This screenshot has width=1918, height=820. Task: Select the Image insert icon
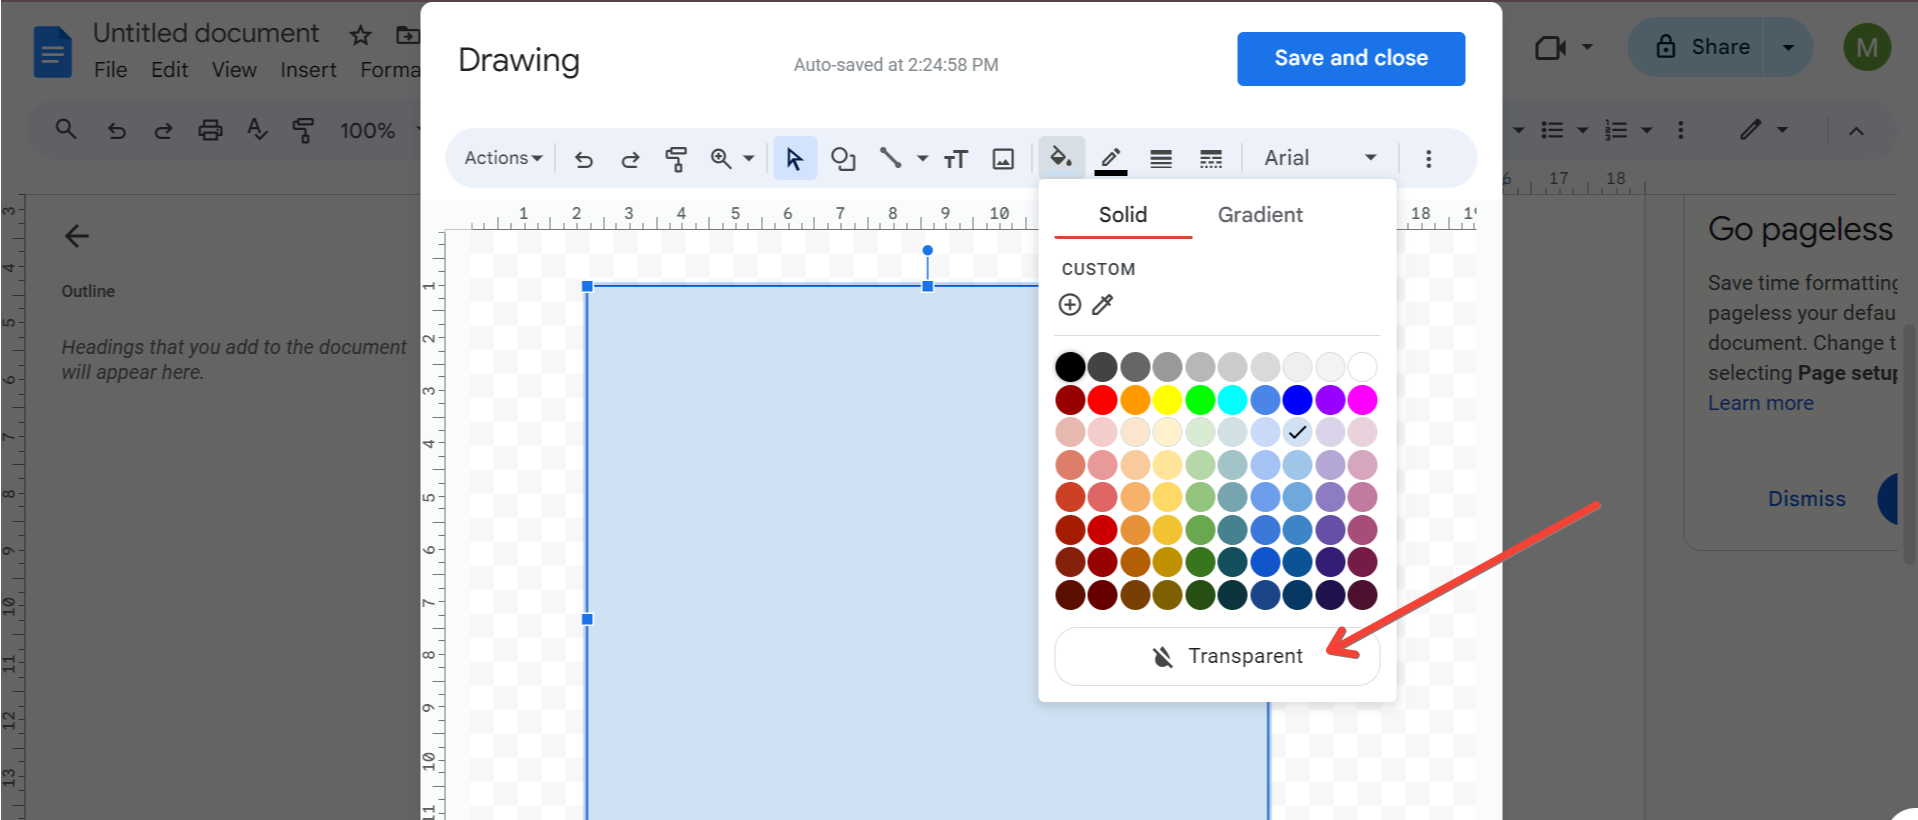pyautogui.click(x=1003, y=158)
